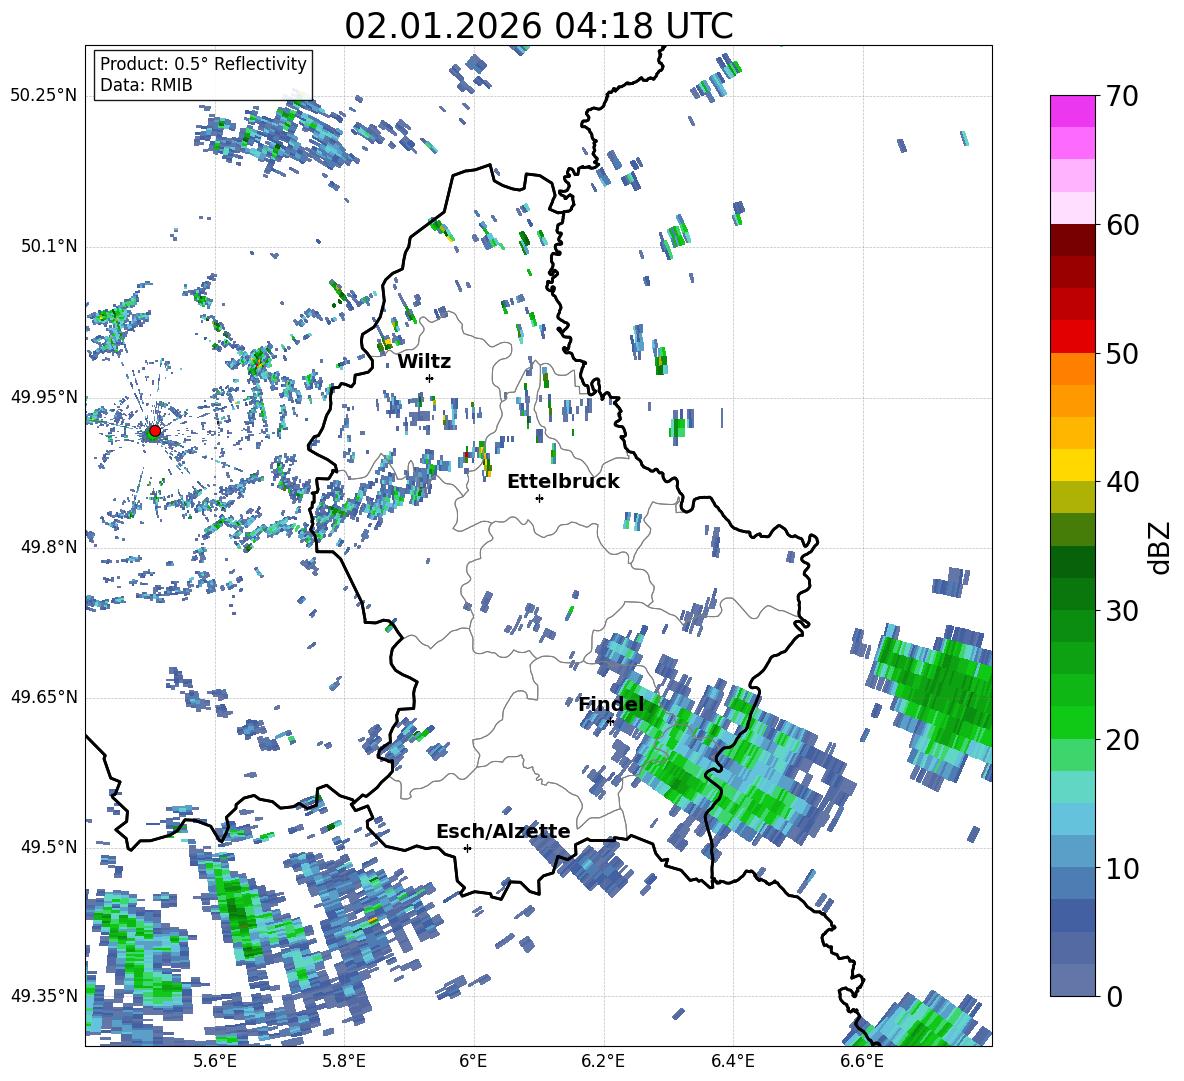
Task: Click the Wiltz city label
Action: click(x=424, y=362)
